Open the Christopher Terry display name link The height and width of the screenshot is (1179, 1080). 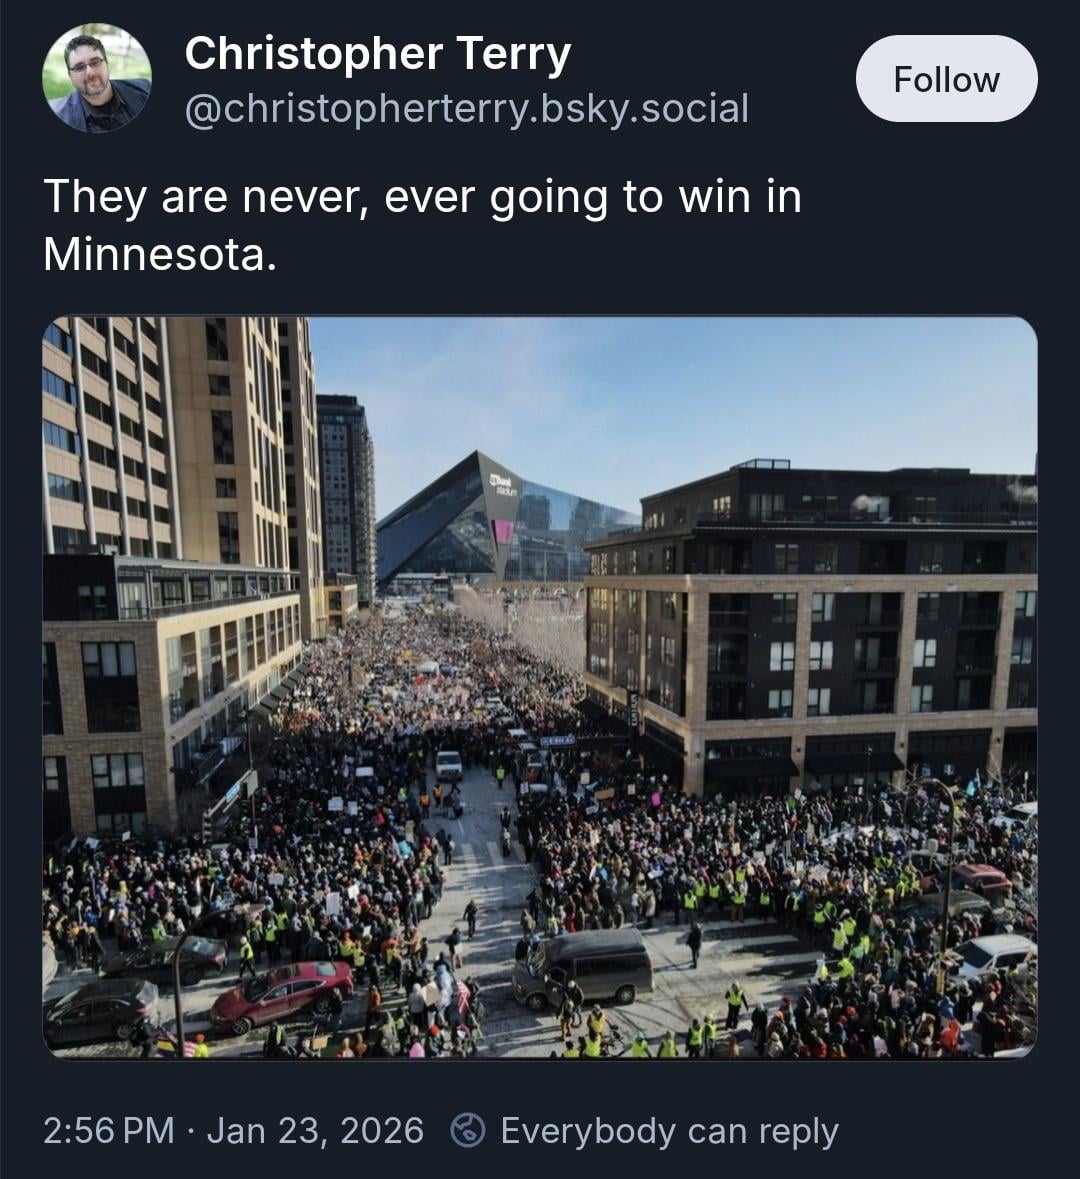coord(378,54)
